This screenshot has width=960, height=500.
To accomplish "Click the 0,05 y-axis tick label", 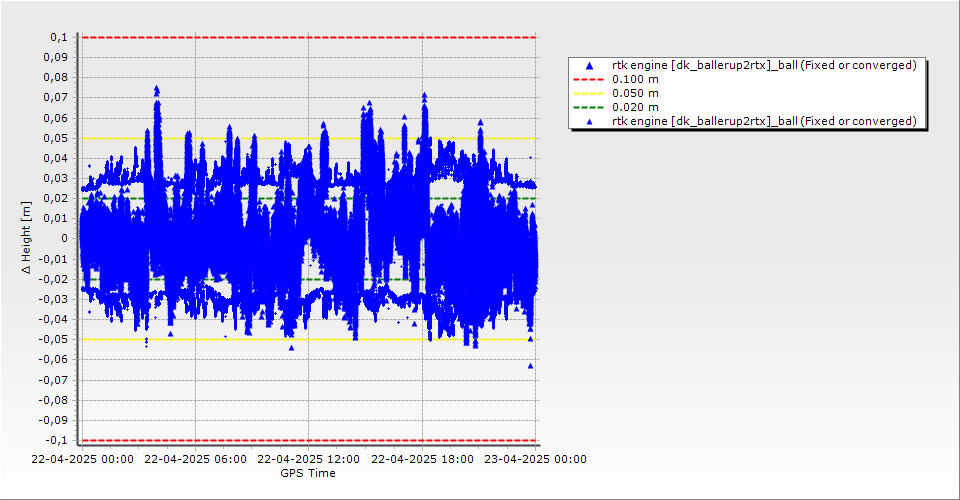I will point(56,138).
